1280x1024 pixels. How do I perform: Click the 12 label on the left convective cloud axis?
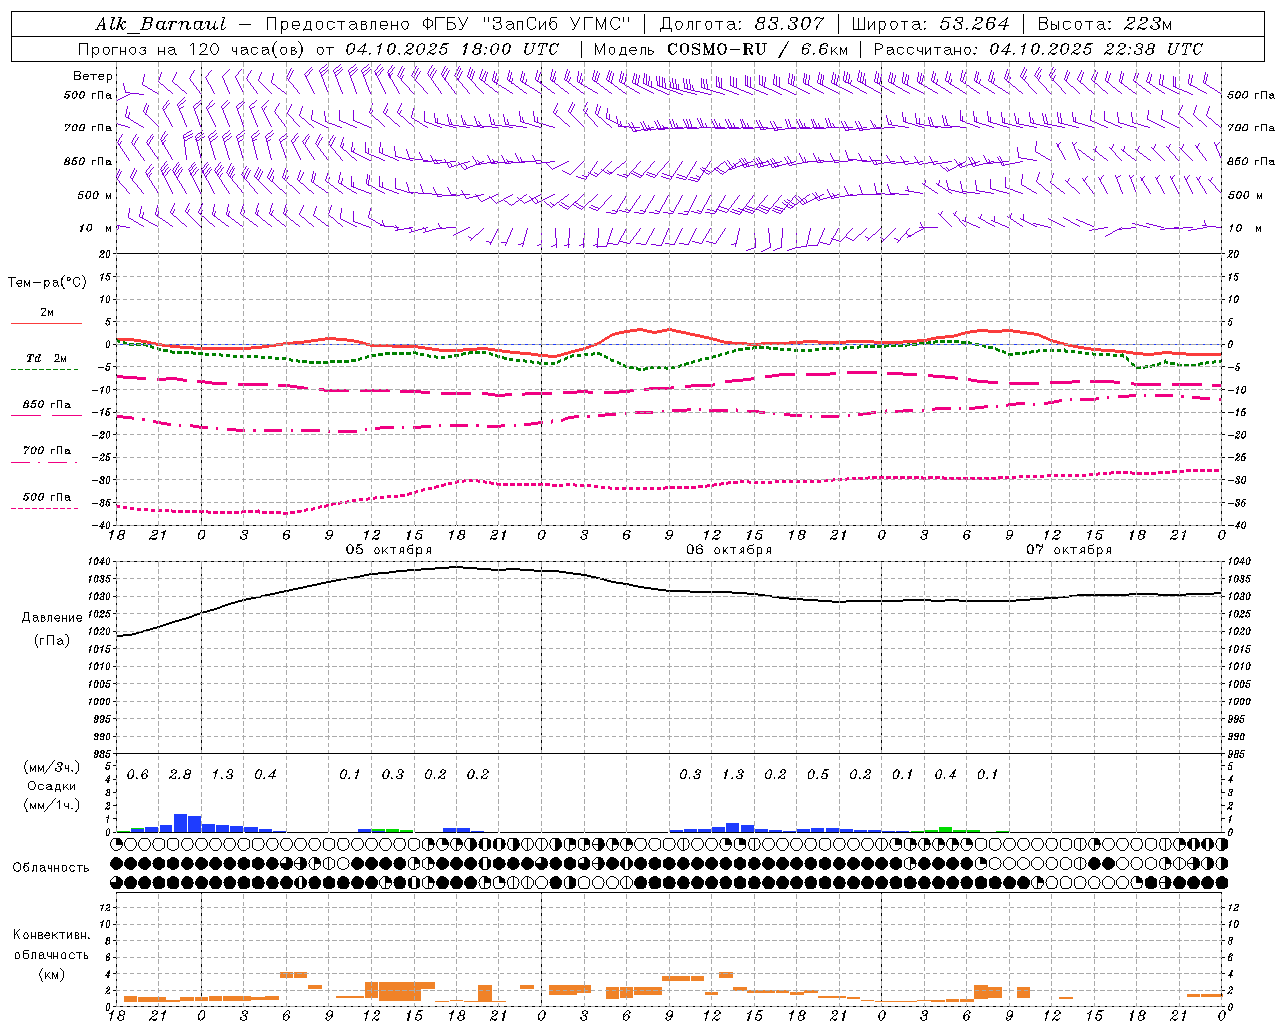106,907
